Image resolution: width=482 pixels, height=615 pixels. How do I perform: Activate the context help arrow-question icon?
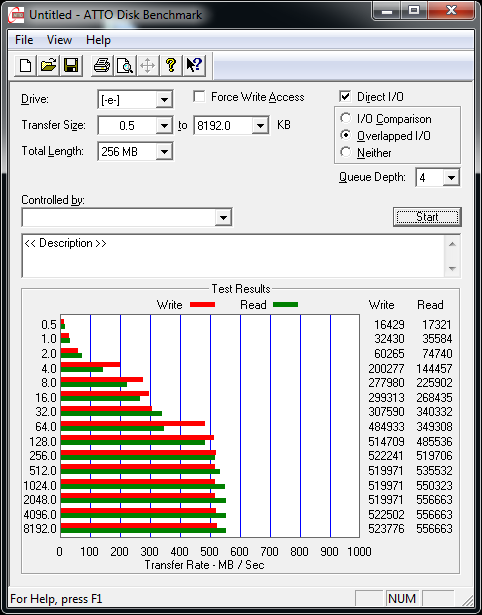point(194,65)
